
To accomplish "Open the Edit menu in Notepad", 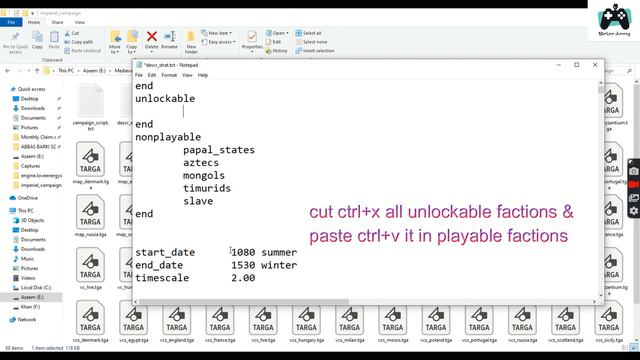I will tap(152, 75).
